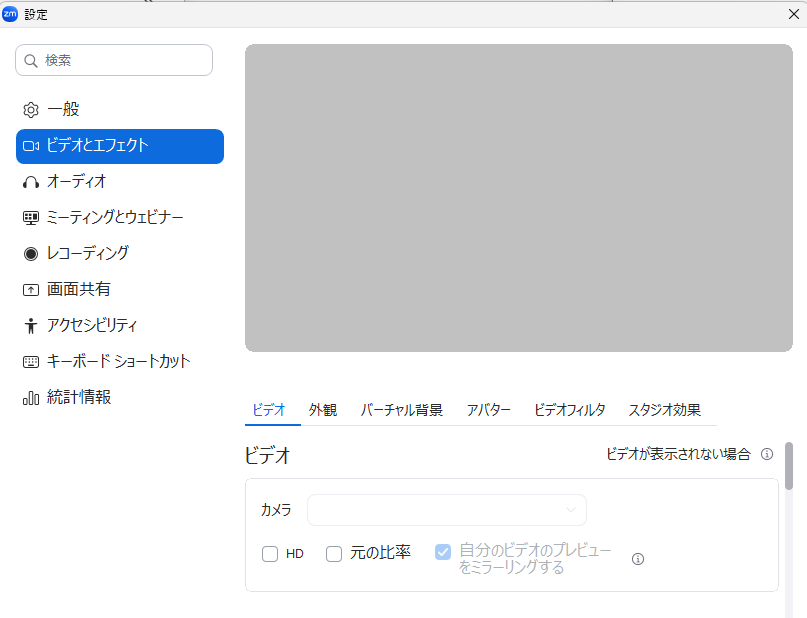Click the headphone icon for オーディオ

(x=31, y=182)
